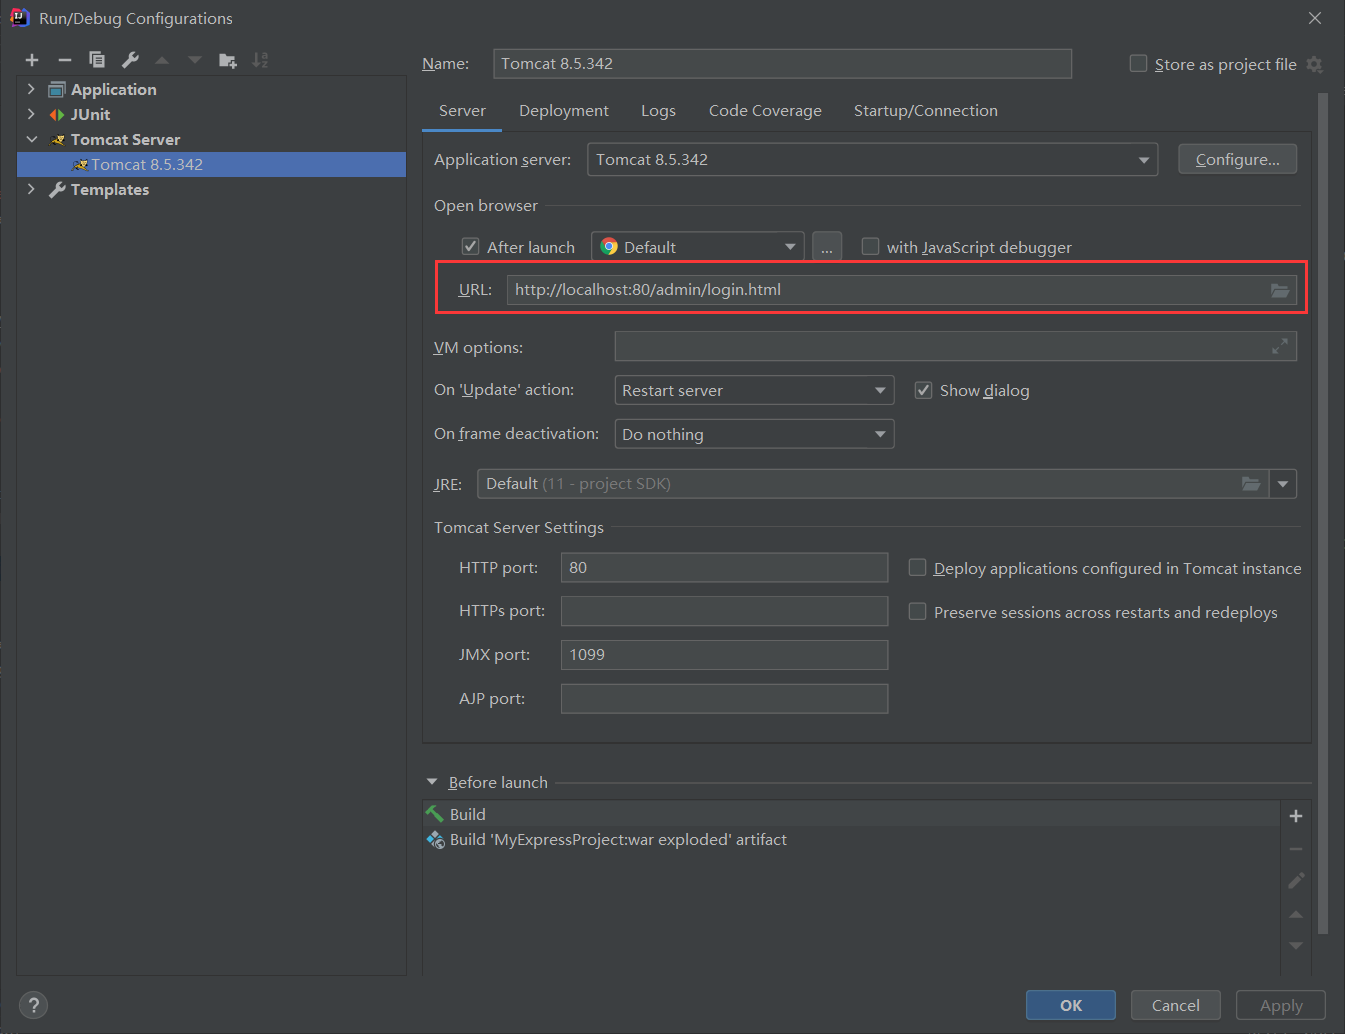Expand JUnit tree node

point(31,114)
